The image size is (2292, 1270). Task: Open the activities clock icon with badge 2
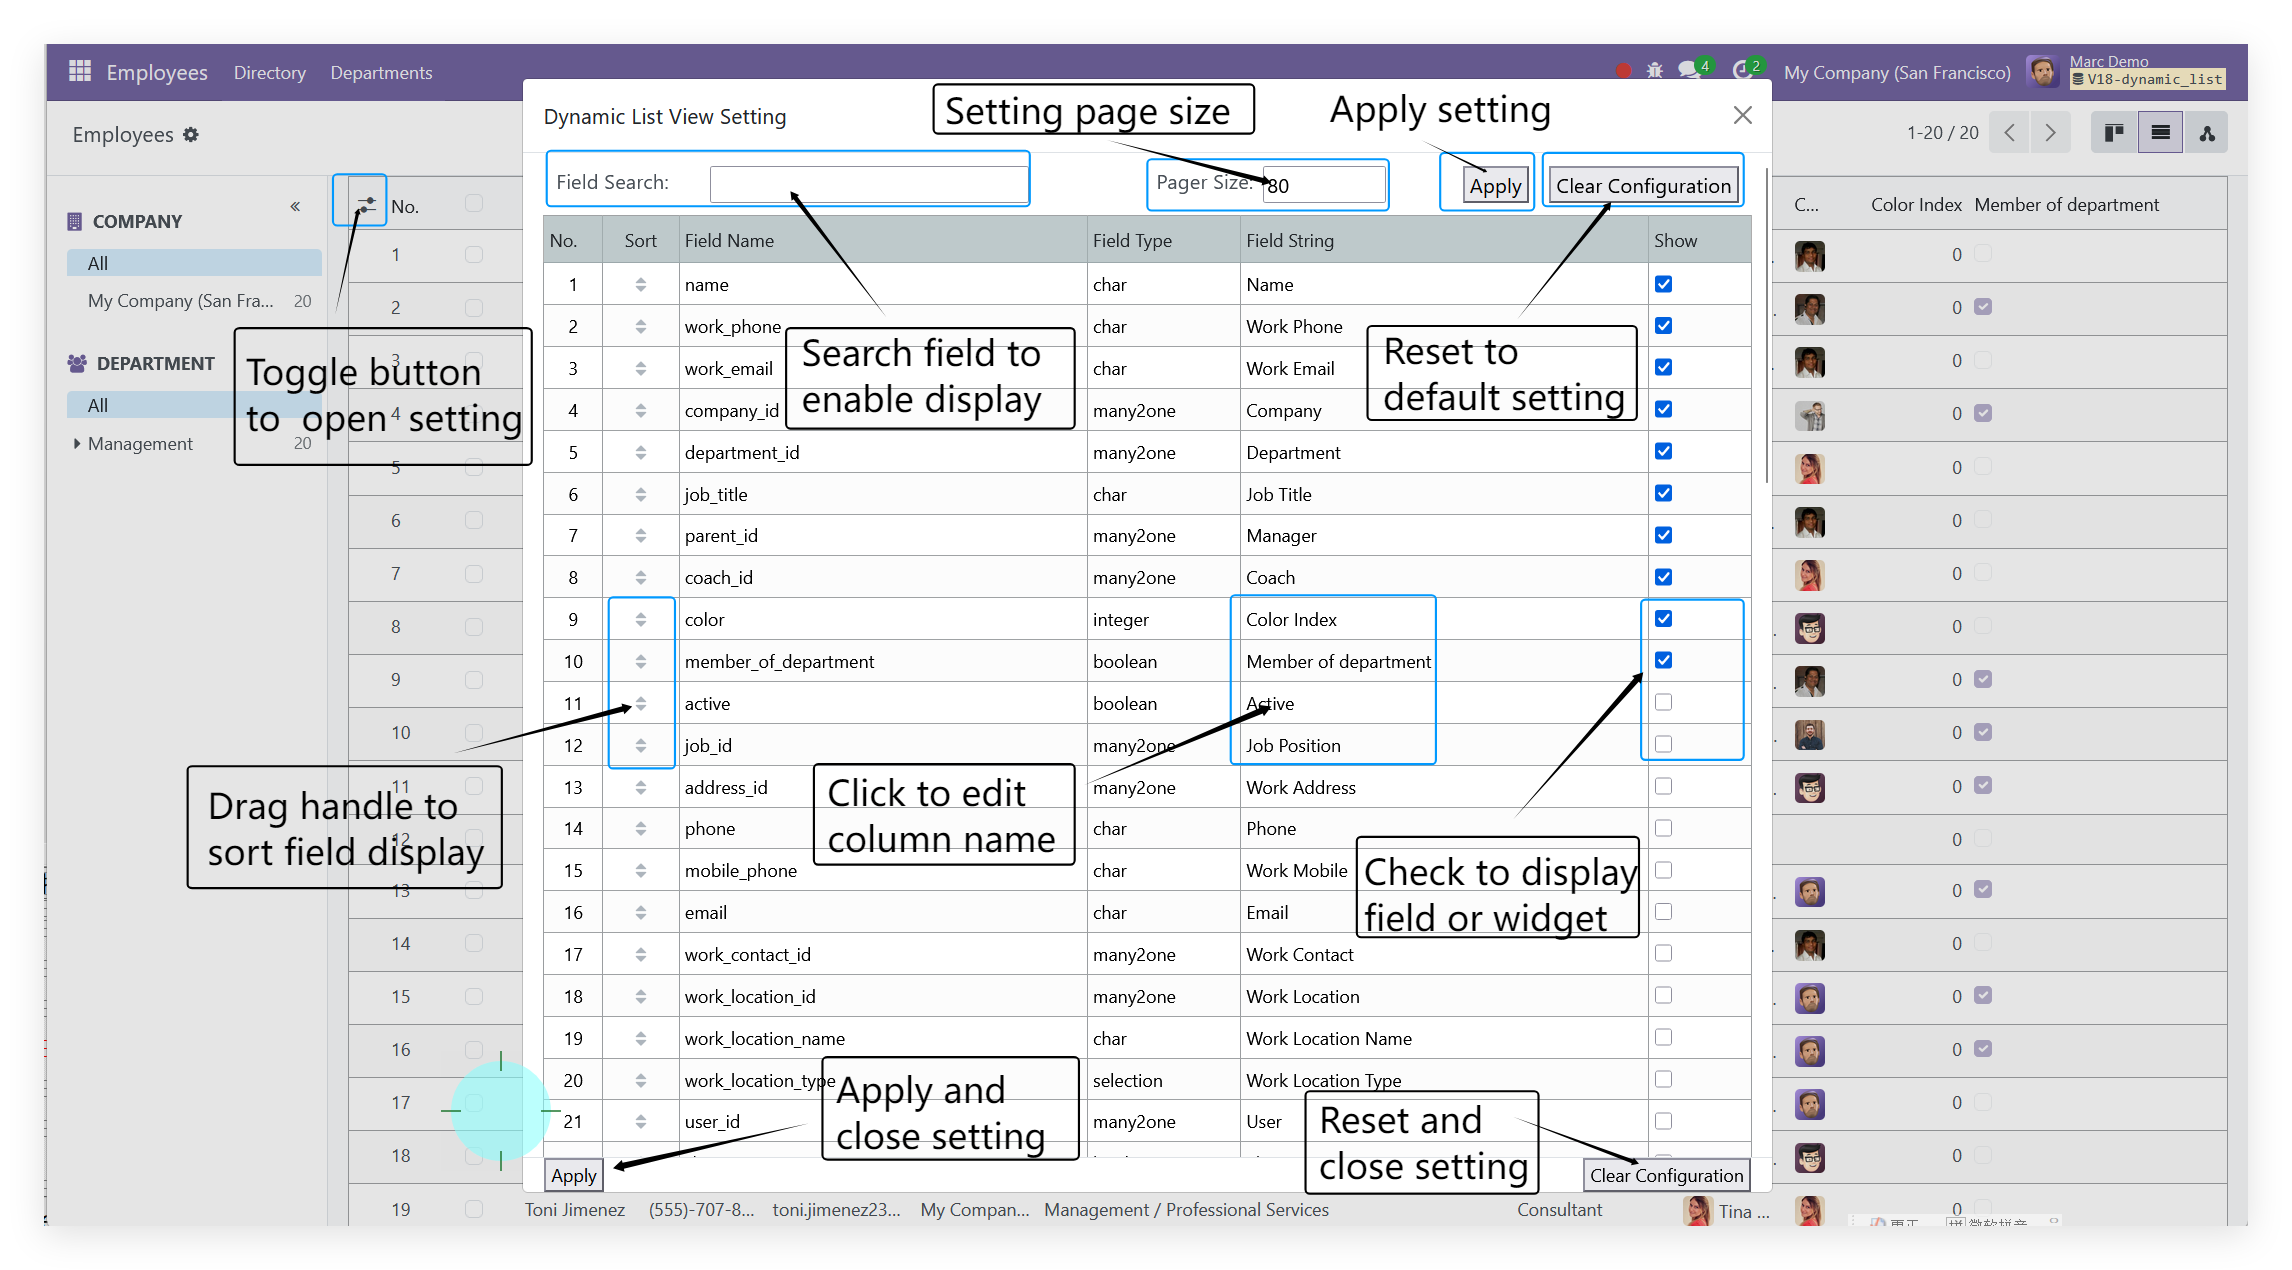click(x=1743, y=70)
